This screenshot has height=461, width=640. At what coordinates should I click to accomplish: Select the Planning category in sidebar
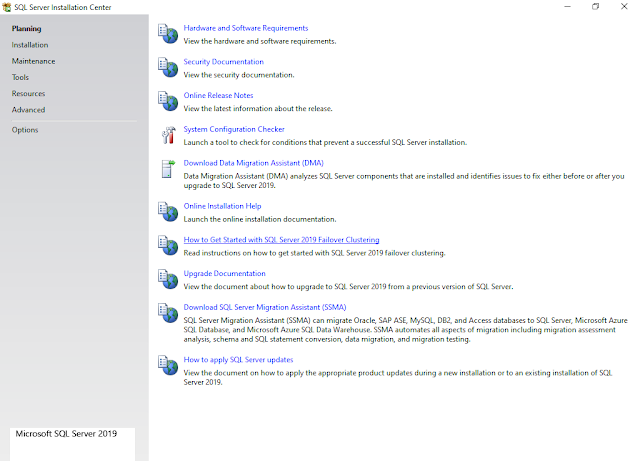(27, 29)
